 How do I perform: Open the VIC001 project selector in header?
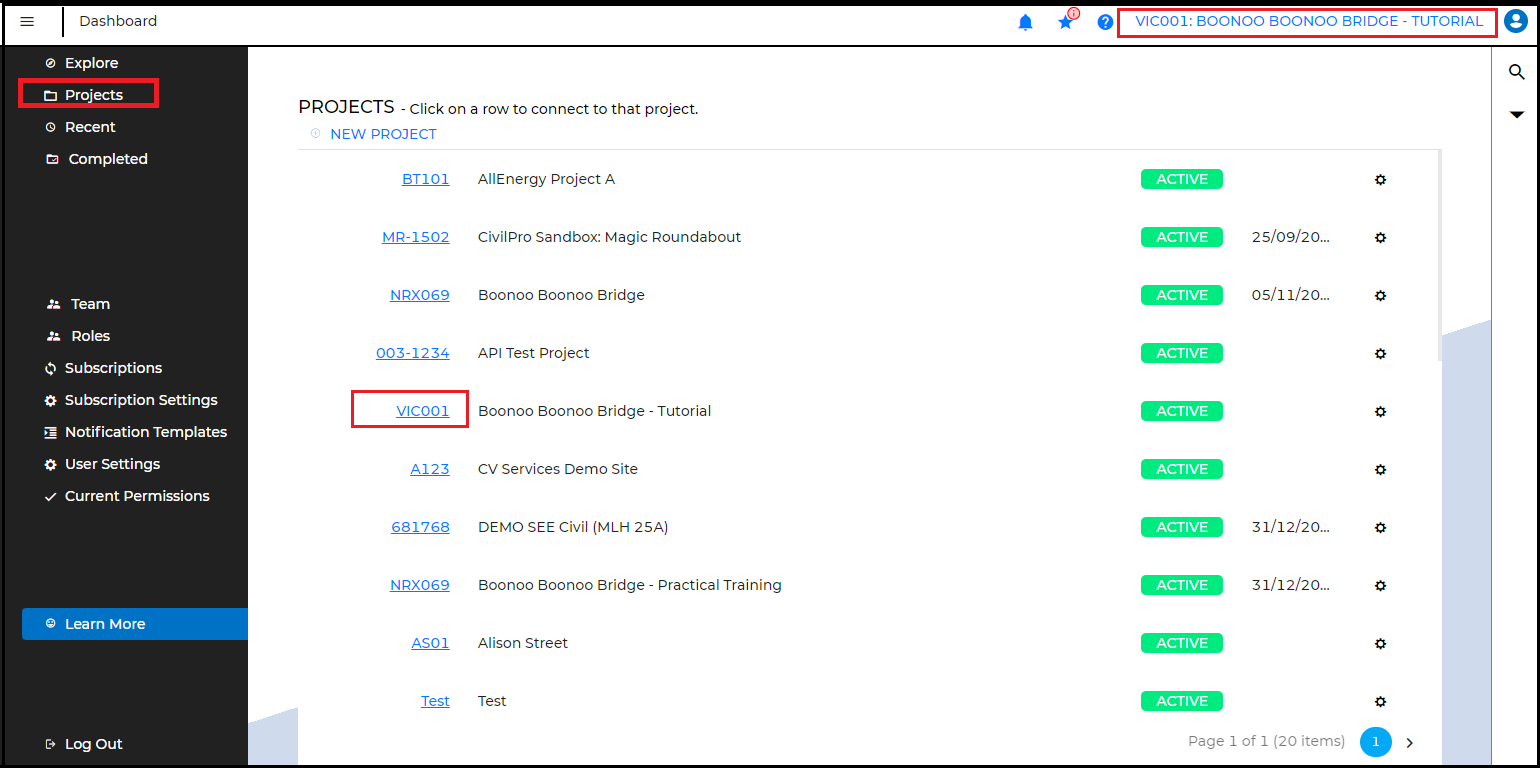coord(1308,22)
